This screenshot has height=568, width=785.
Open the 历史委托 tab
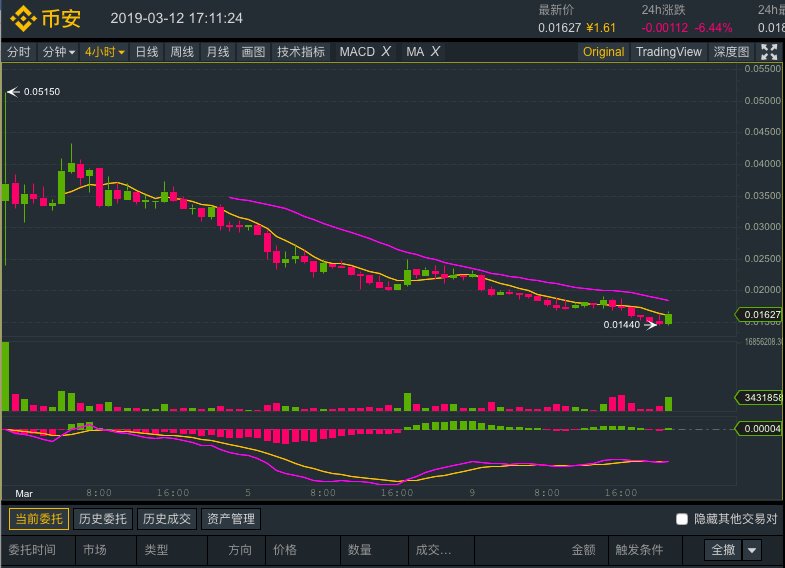tap(103, 519)
